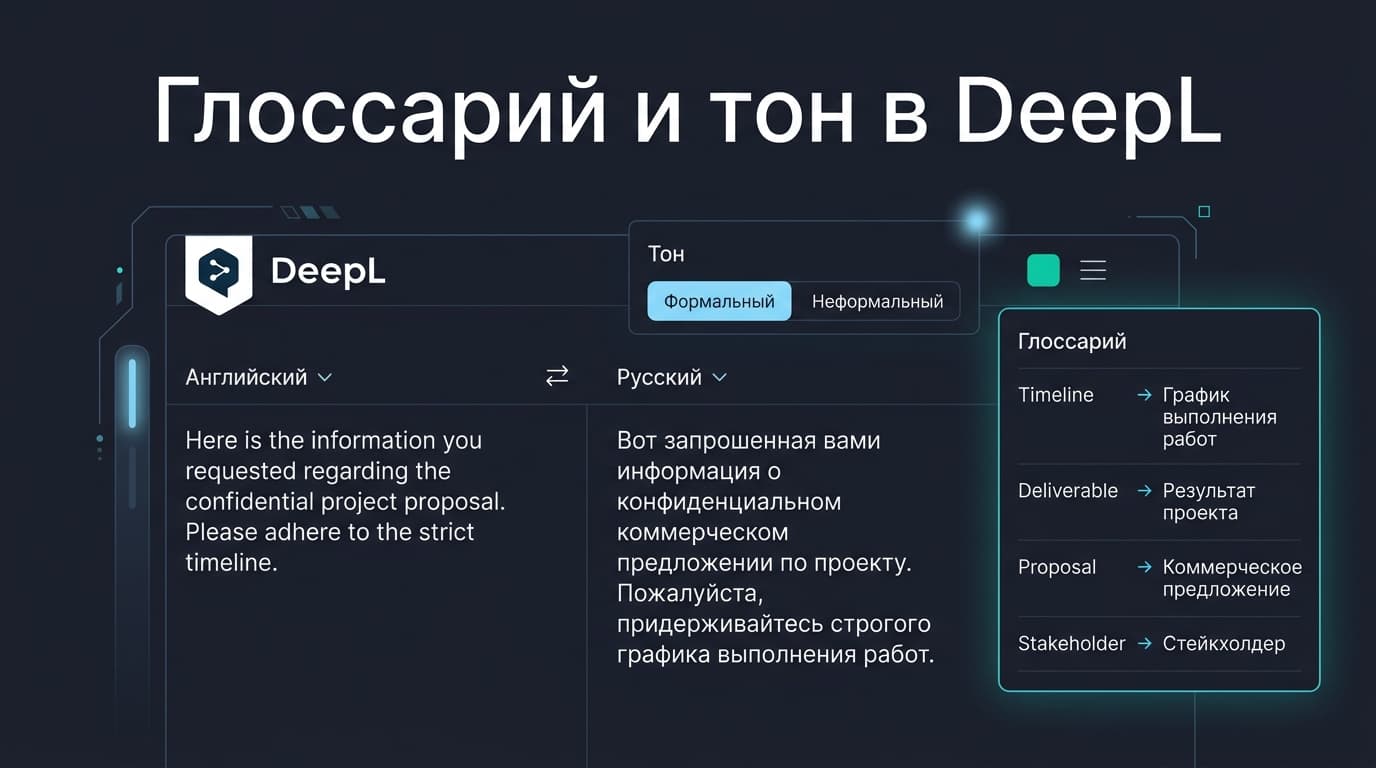
Task: Click the Timeline glossary term
Action: 1056,395
